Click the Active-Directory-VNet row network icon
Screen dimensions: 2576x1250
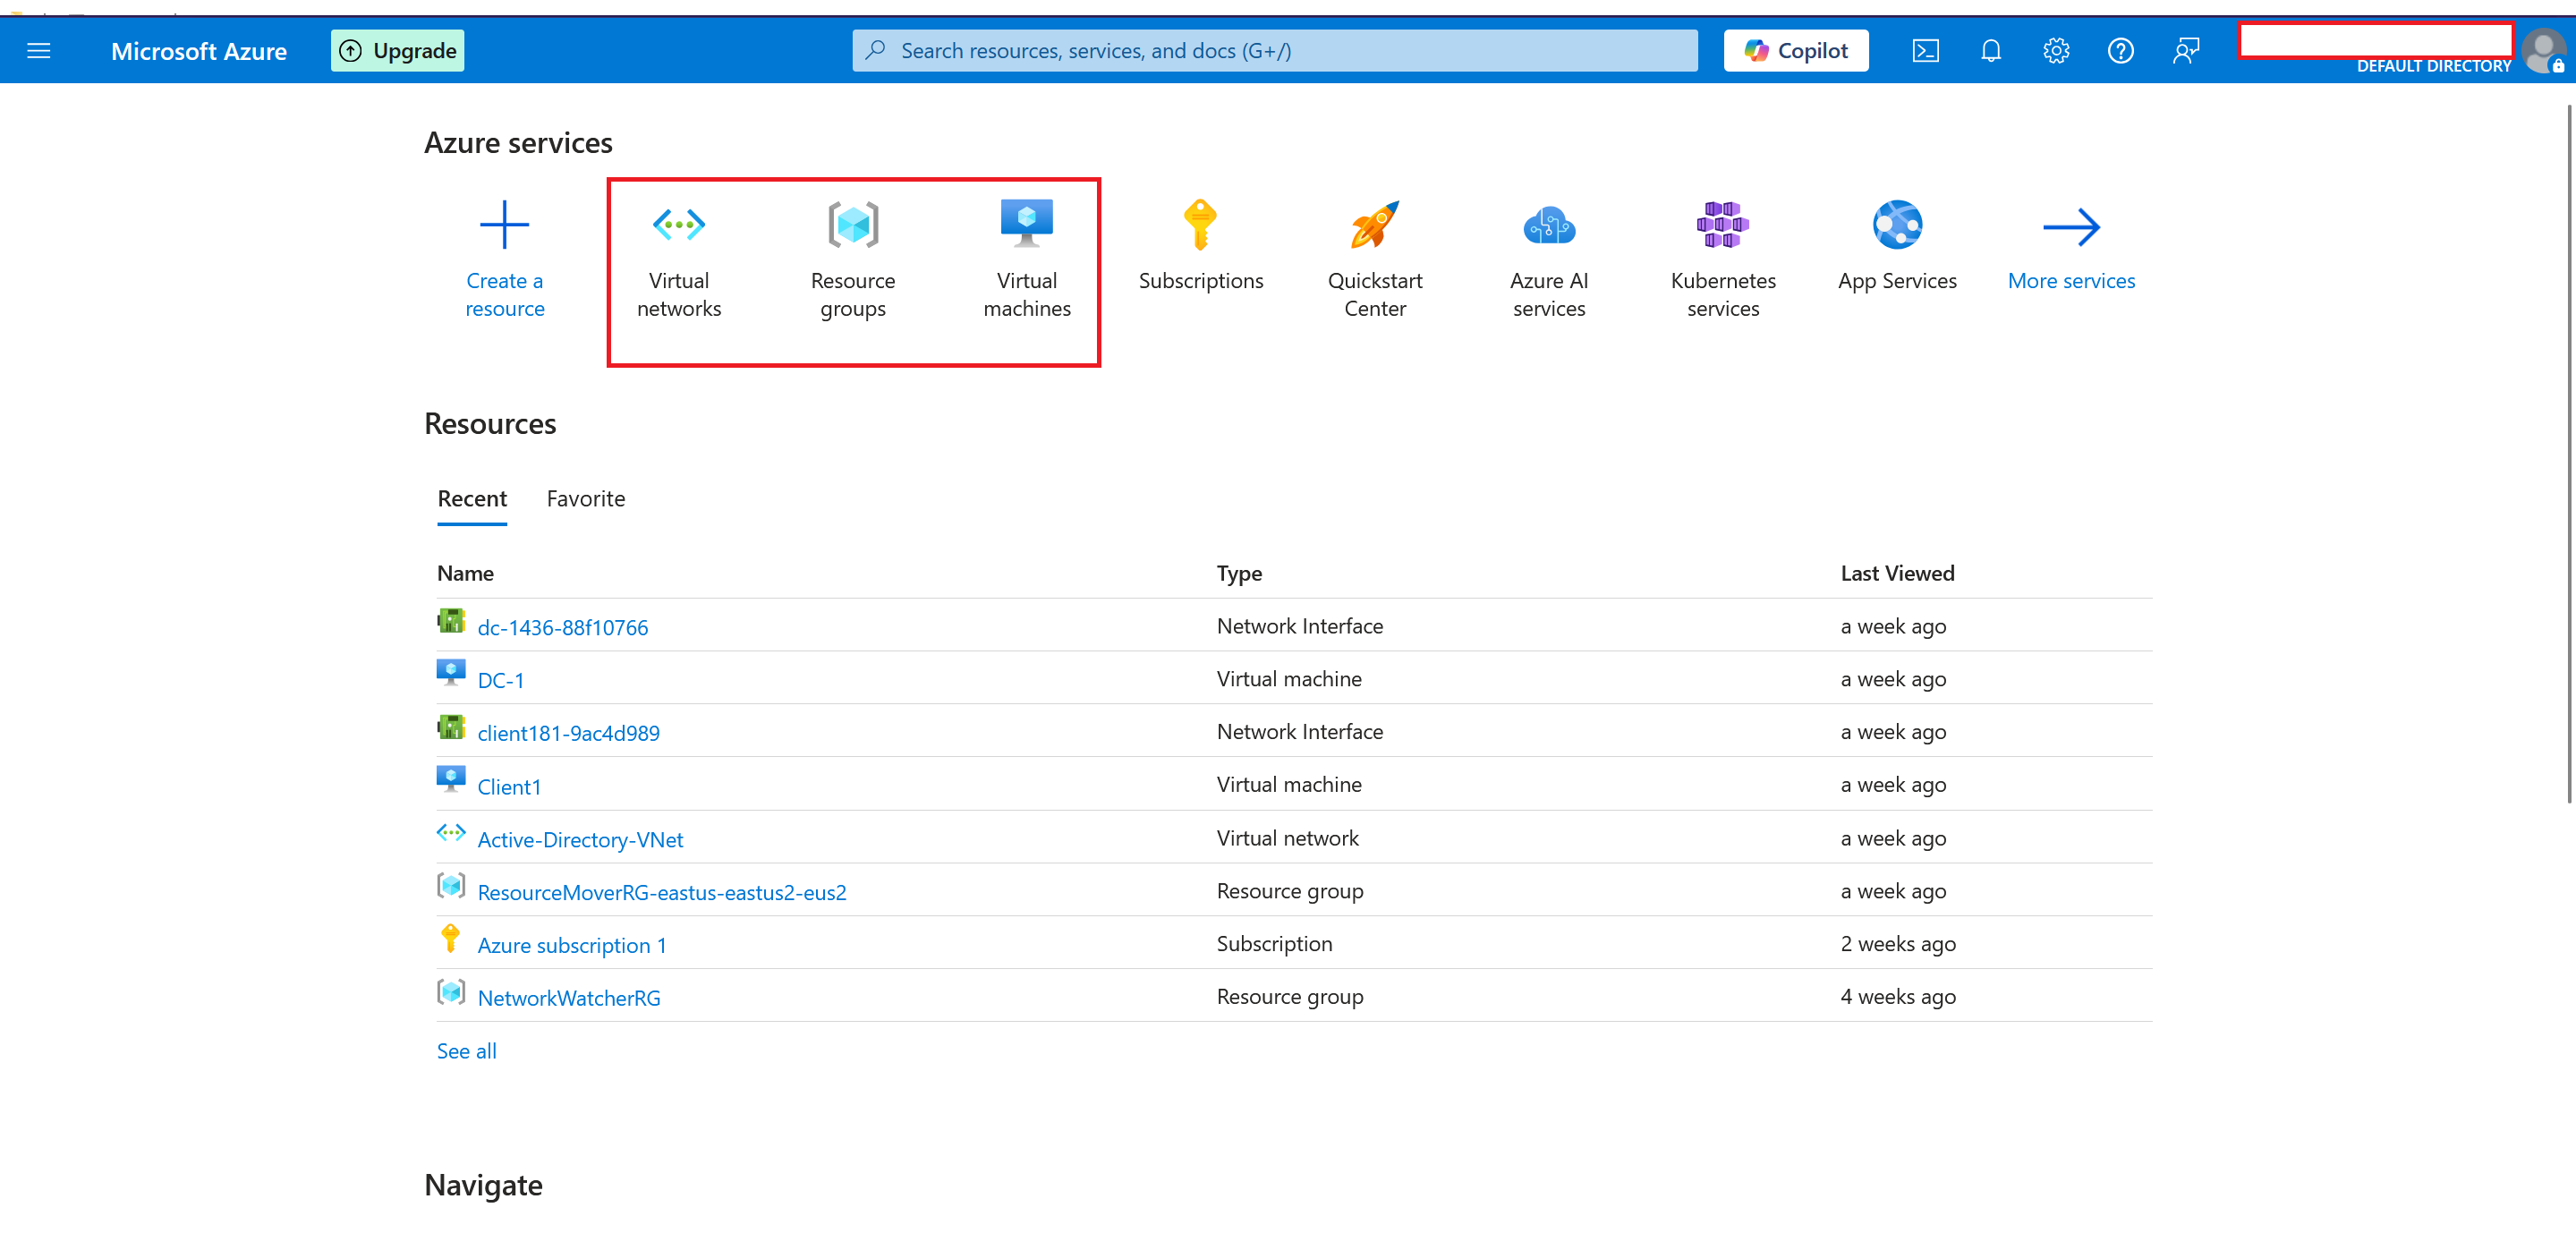[x=451, y=832]
